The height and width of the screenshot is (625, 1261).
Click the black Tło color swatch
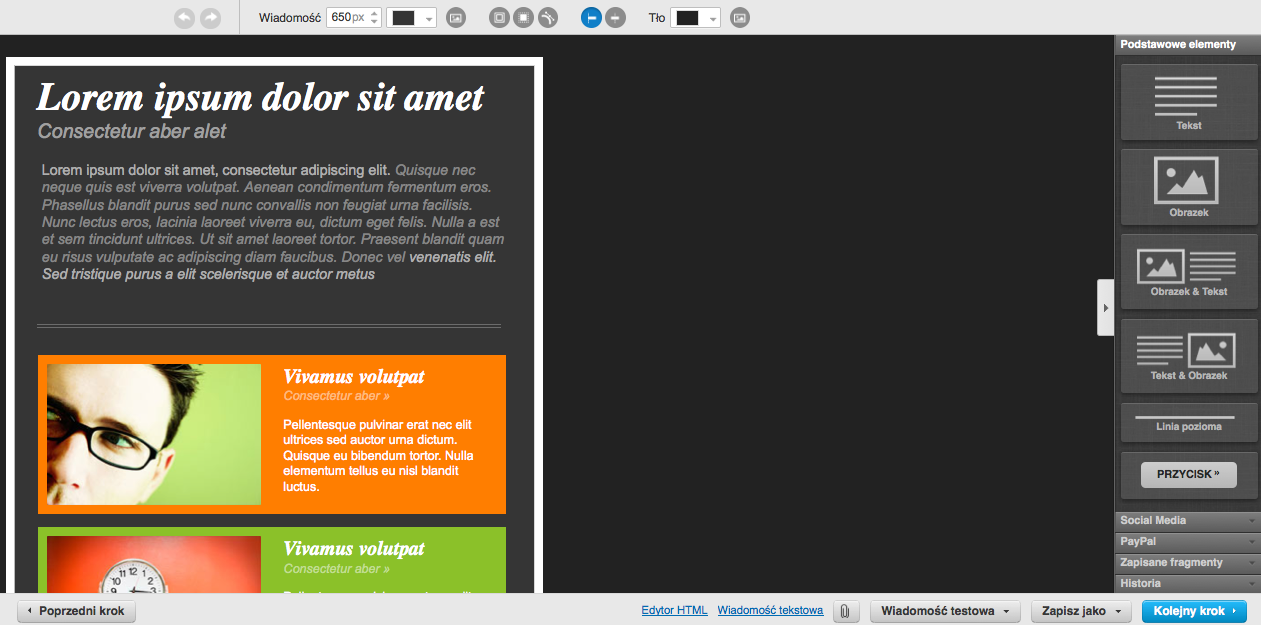[x=687, y=18]
